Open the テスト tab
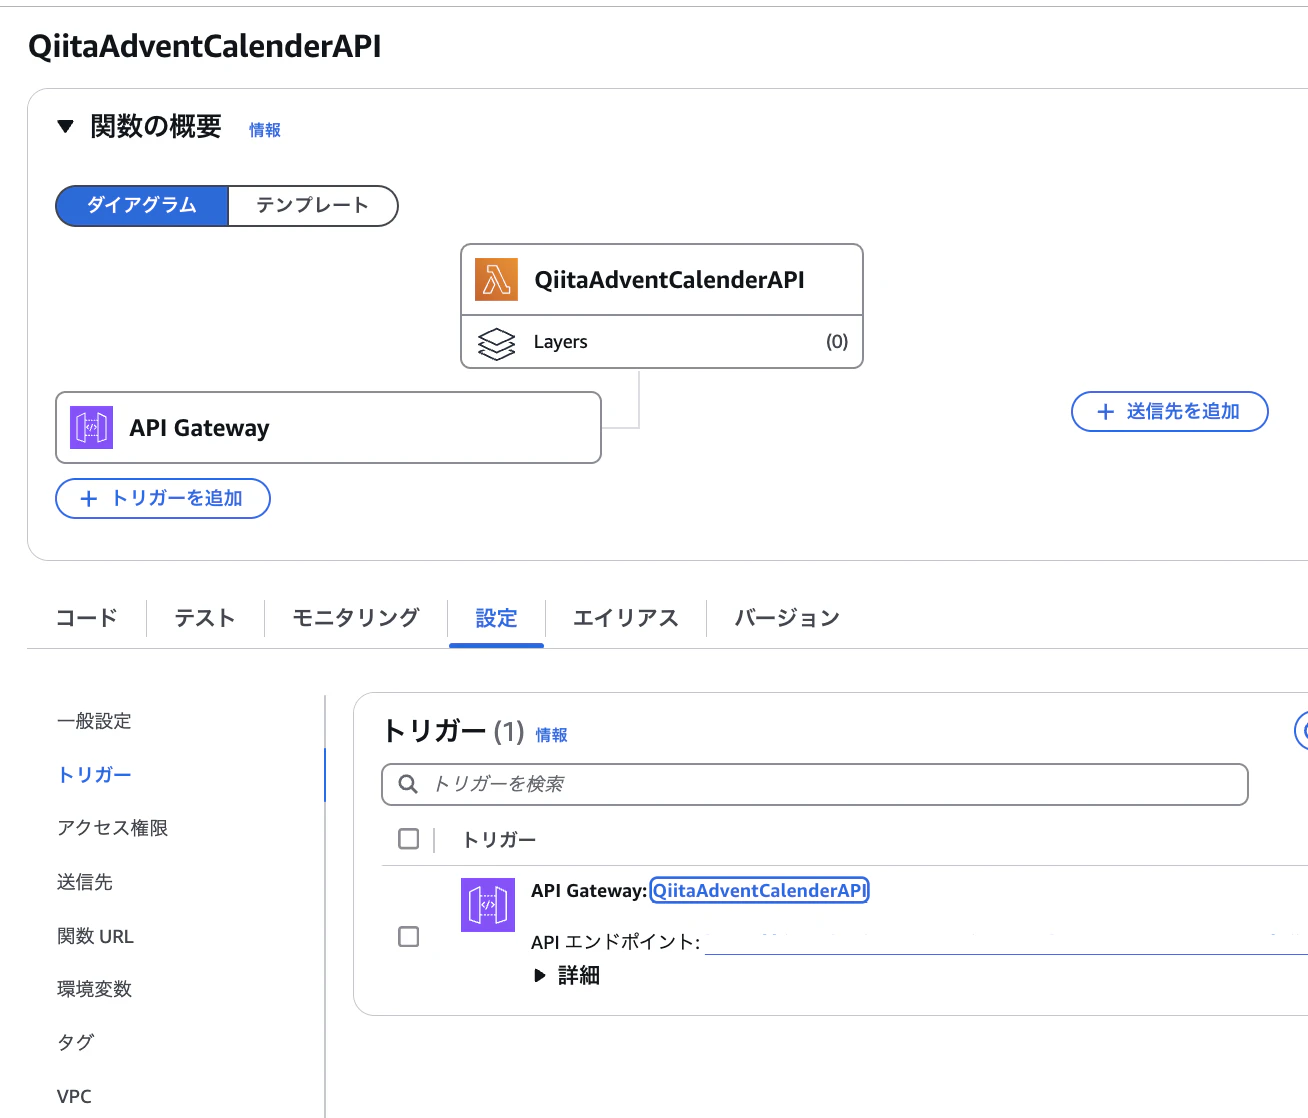This screenshot has width=1308, height=1118. [205, 618]
